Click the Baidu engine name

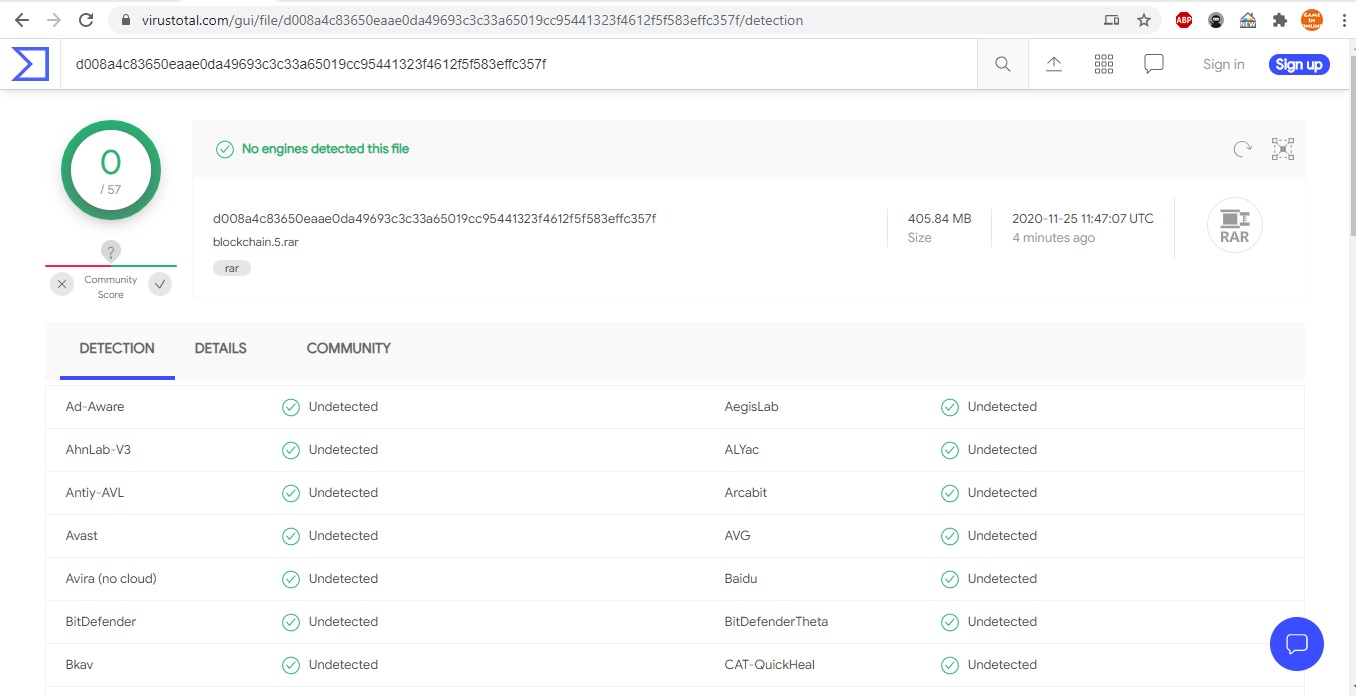pyautogui.click(x=741, y=579)
